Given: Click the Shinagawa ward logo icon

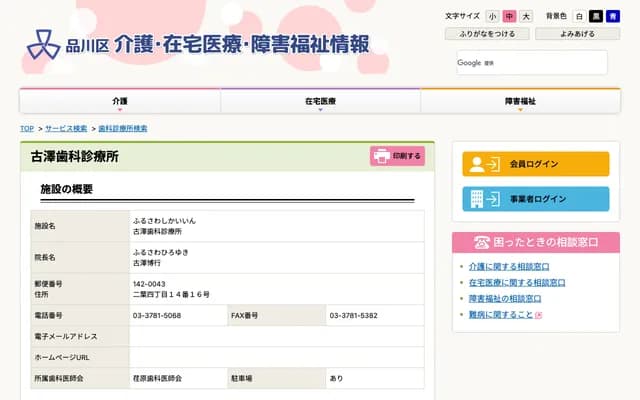Looking at the screenshot, I should pyautogui.click(x=42, y=45).
